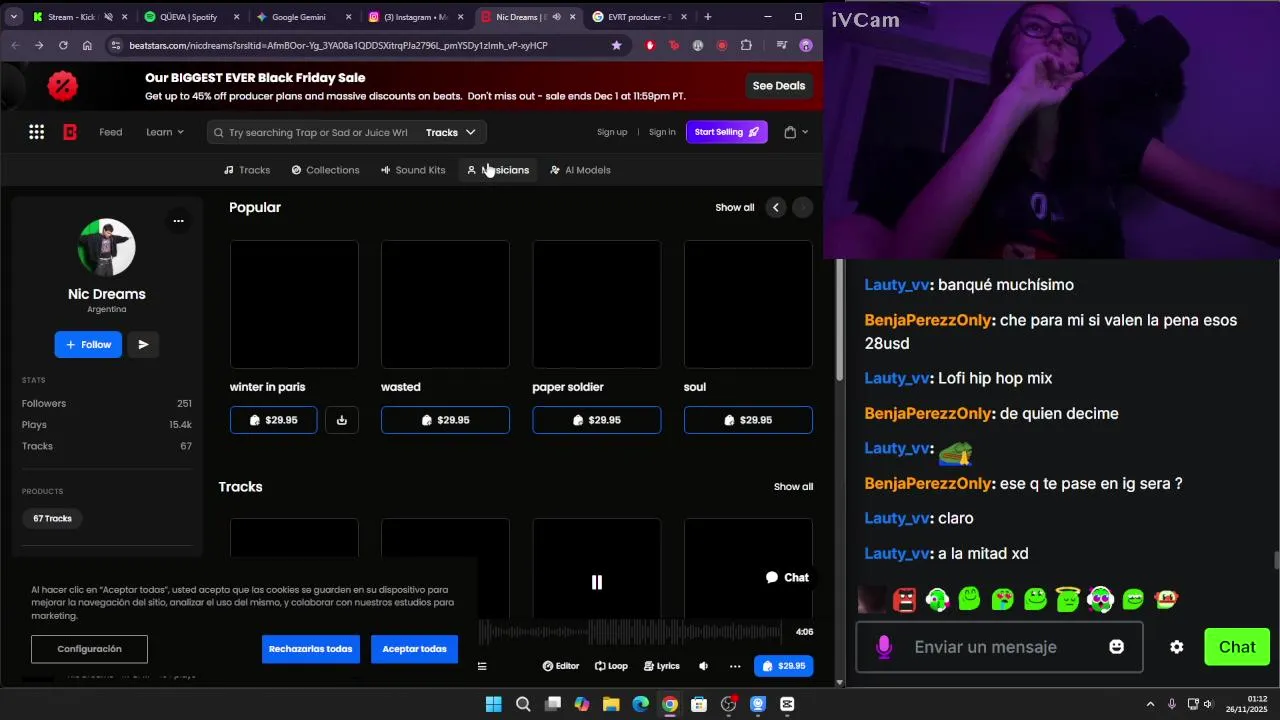Open the BeatStars apps grid menu
The height and width of the screenshot is (720, 1280).
(36, 132)
